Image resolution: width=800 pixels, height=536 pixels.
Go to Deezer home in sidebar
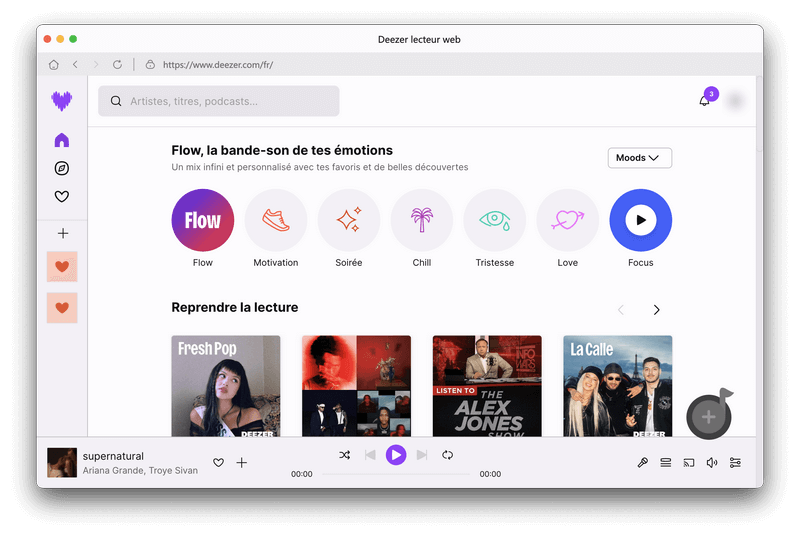click(x=62, y=140)
